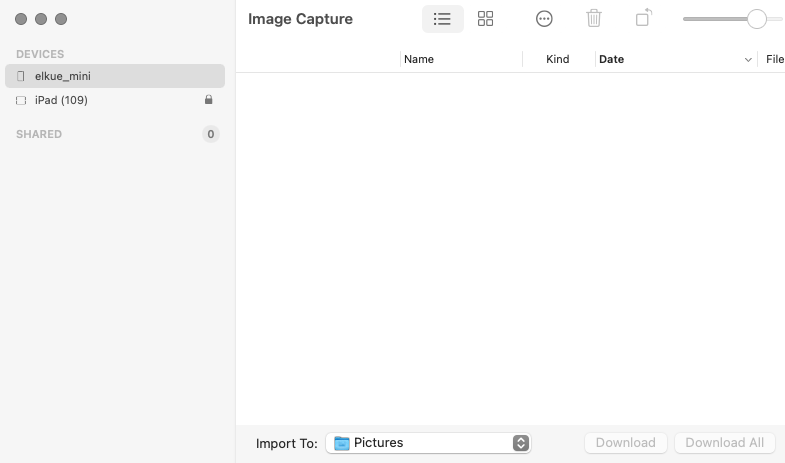This screenshot has width=785, height=463.
Task: Select the iPad (109) device
Action: click(61, 100)
